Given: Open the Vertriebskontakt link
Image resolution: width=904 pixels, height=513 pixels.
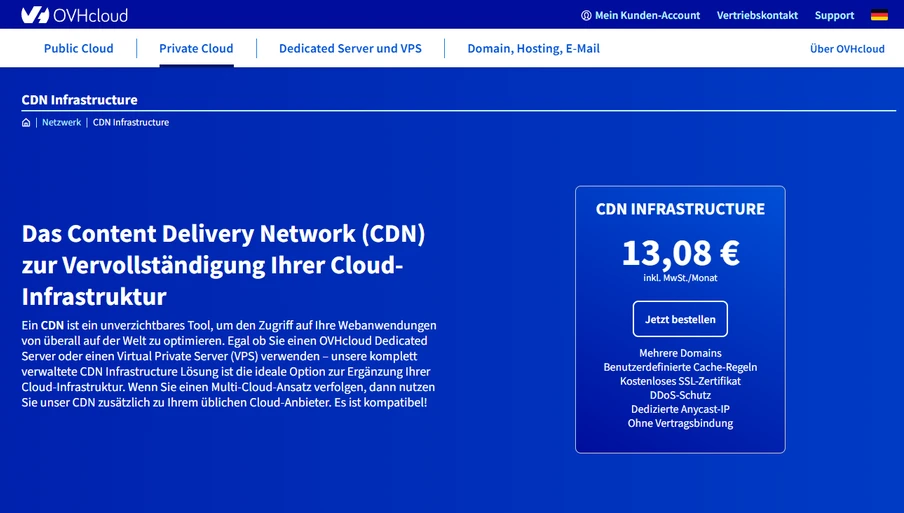Looking at the screenshot, I should pyautogui.click(x=757, y=16).
